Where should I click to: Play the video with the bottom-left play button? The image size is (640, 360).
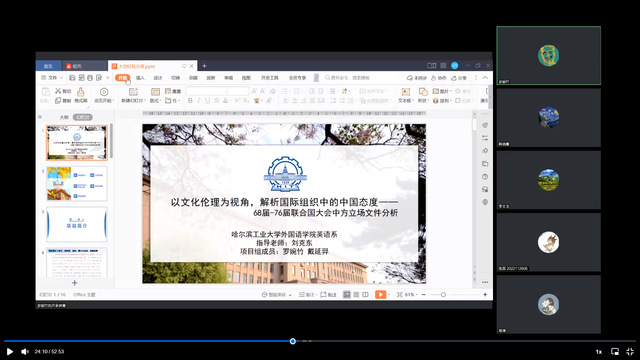point(10,351)
